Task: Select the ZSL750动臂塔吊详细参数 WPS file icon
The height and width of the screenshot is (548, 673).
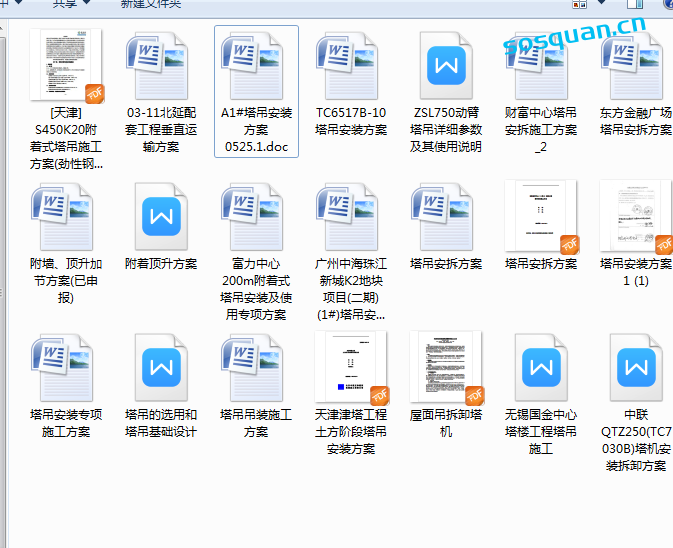Action: (x=446, y=66)
